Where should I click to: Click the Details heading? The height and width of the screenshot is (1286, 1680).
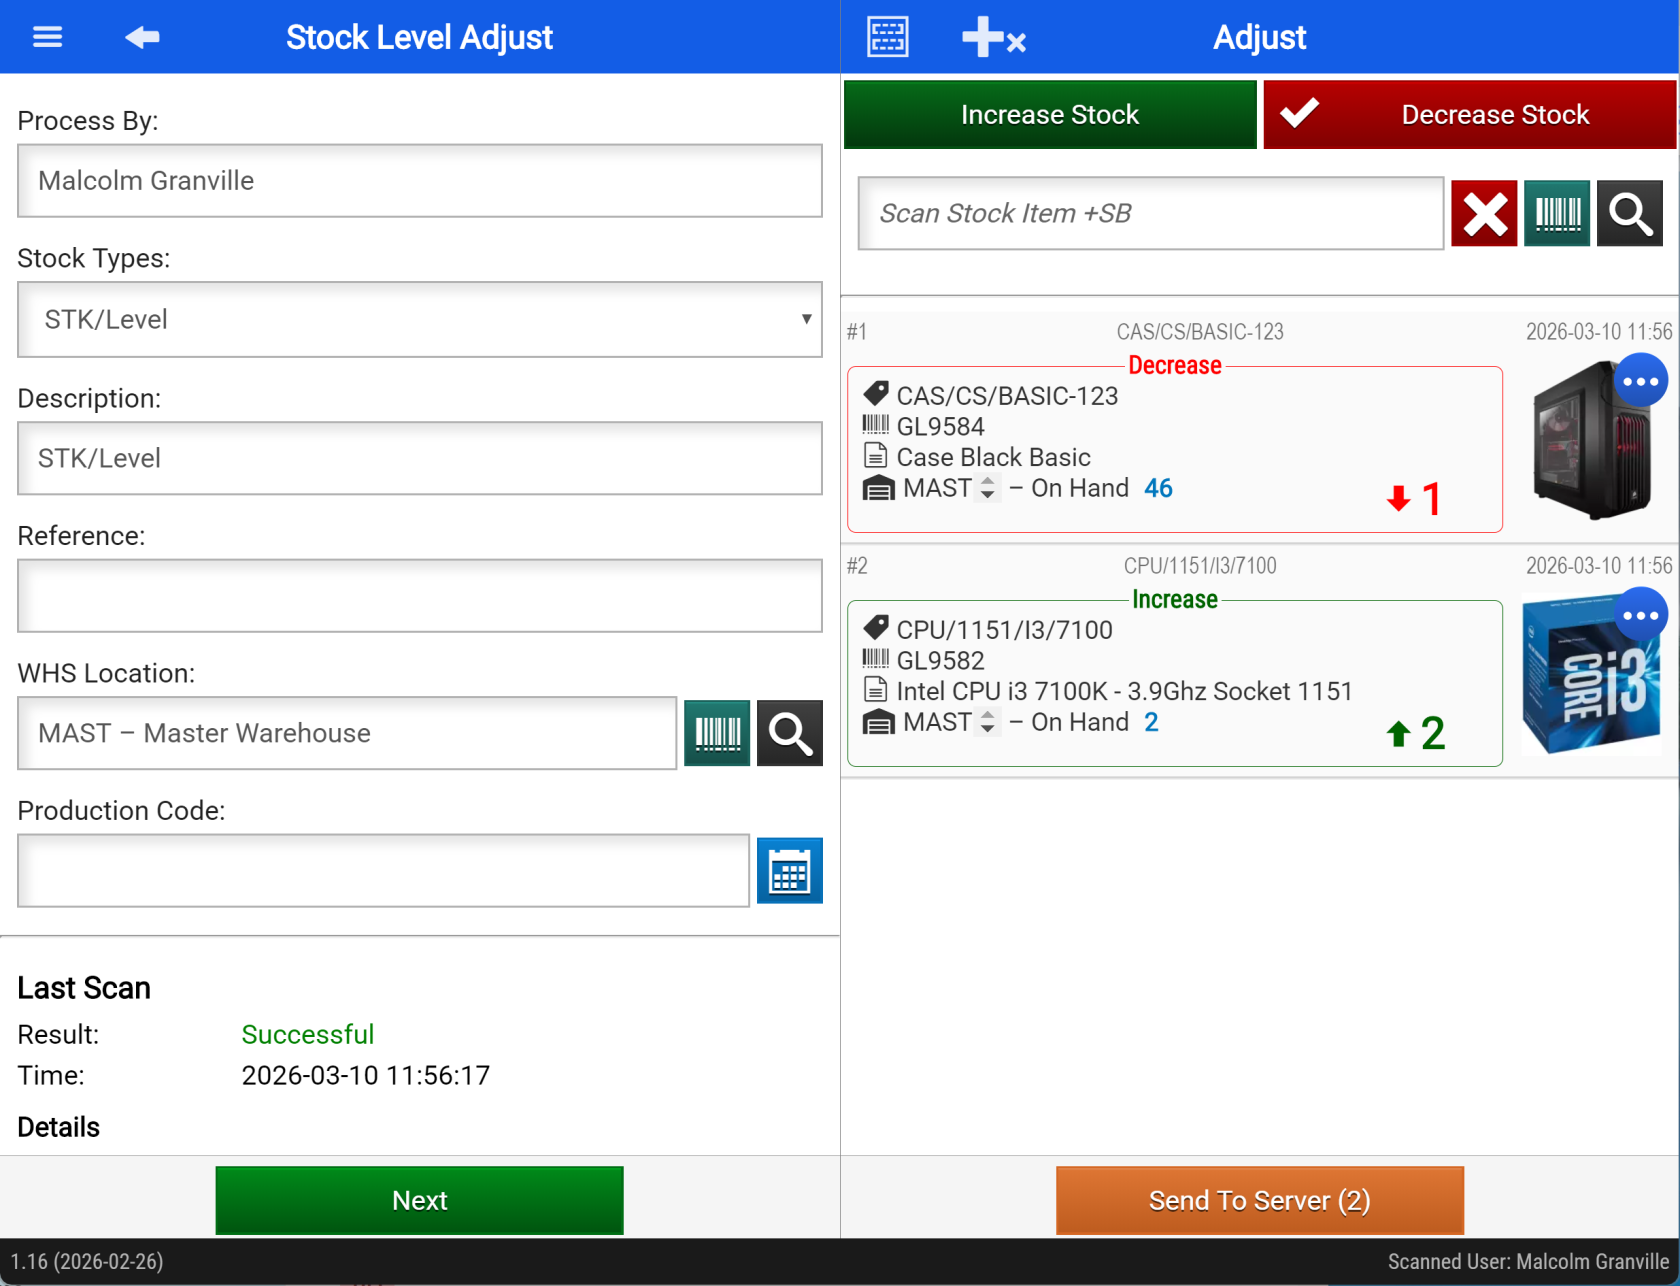pyautogui.click(x=59, y=1127)
